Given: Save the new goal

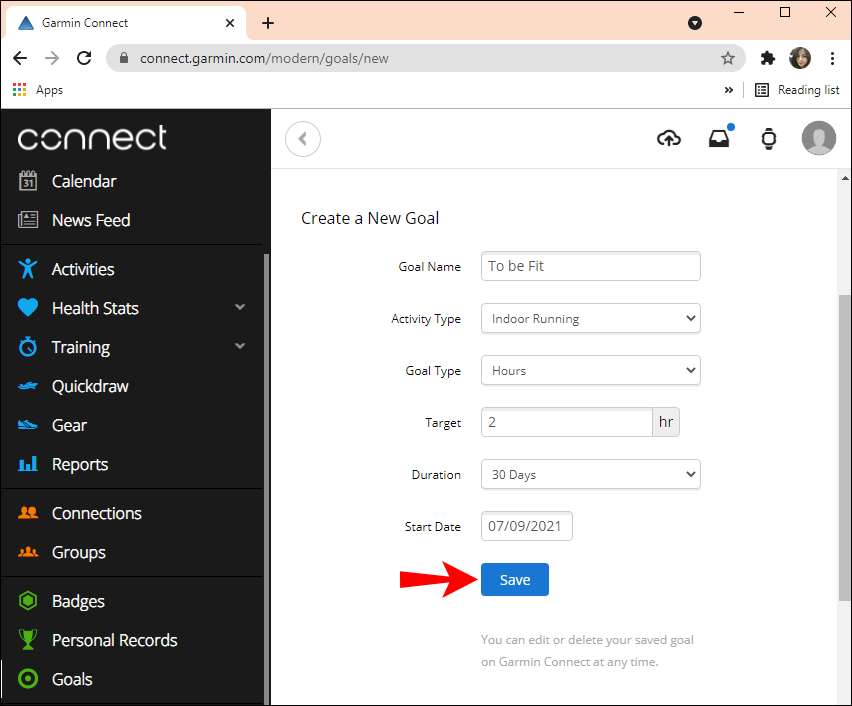Looking at the screenshot, I should point(515,580).
